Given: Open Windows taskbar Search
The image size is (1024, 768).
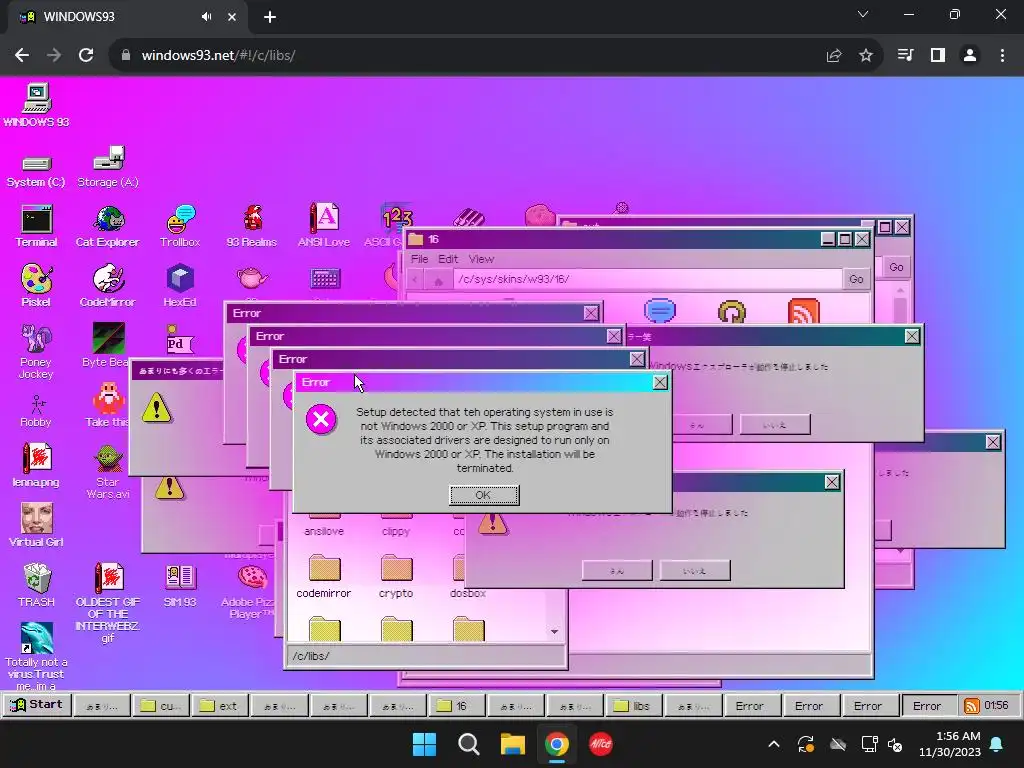Looking at the screenshot, I should coord(468,744).
